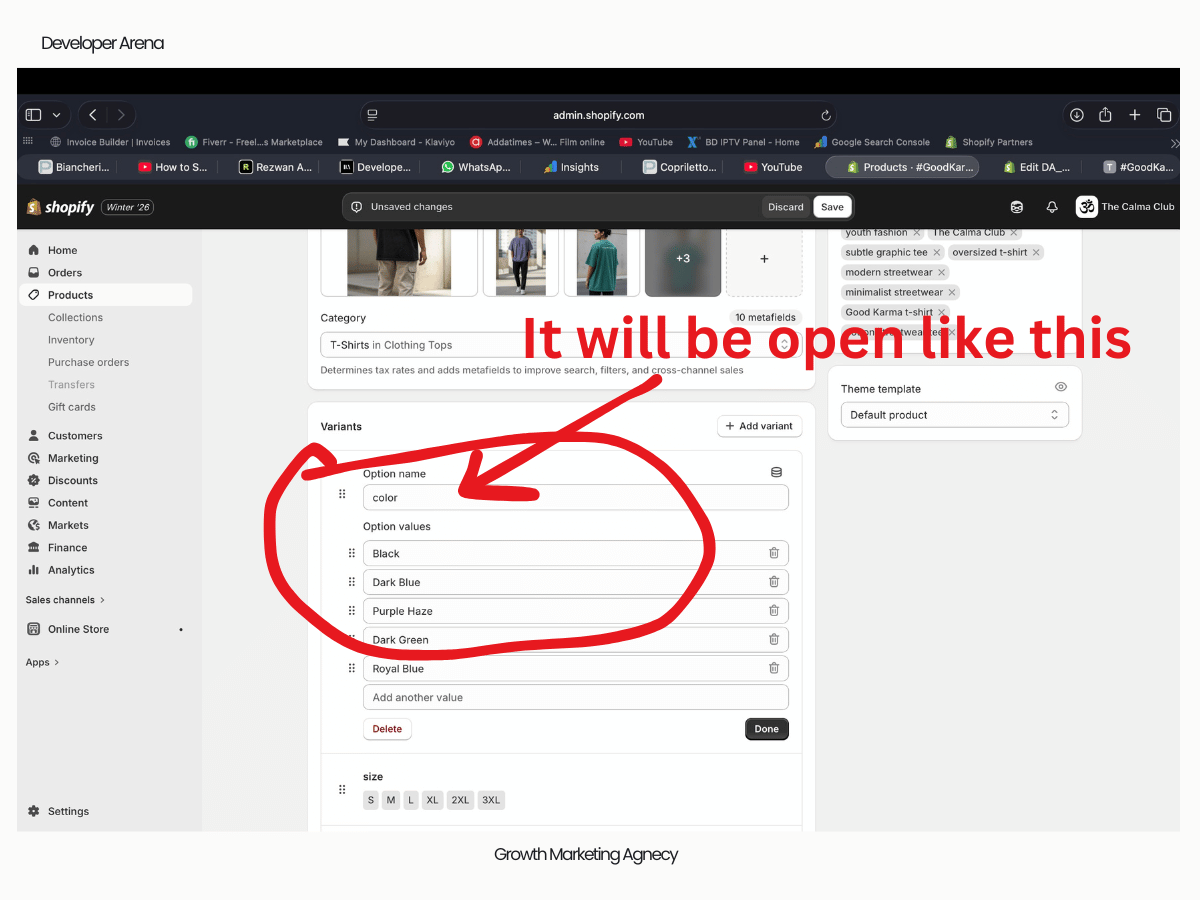
Task: Click the 'Add another value' input field
Action: [x=575, y=697]
